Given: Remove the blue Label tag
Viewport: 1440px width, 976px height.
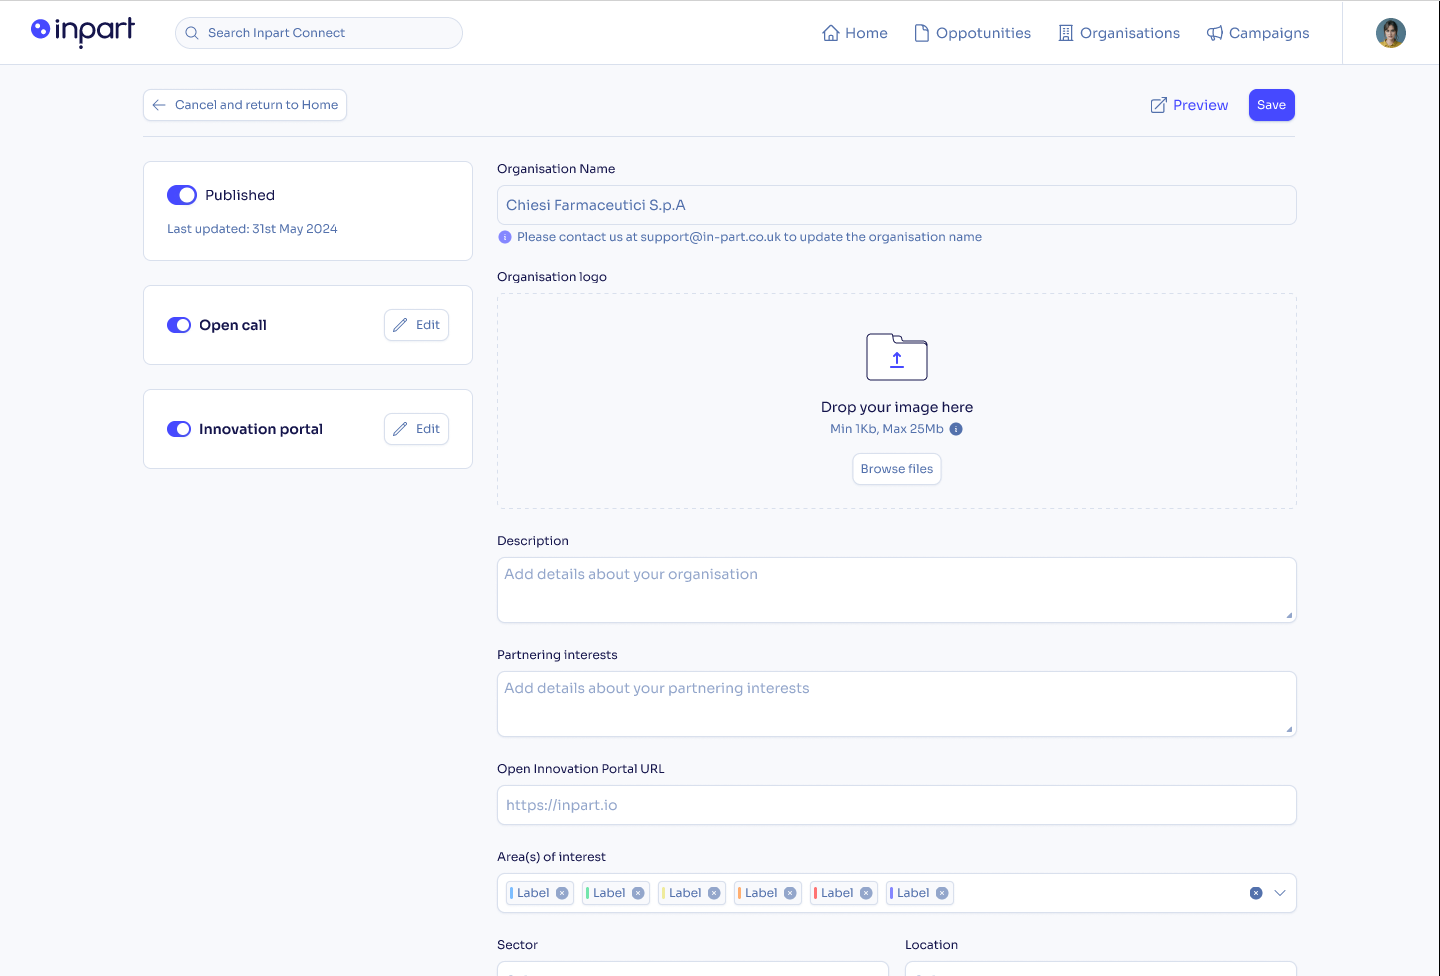Looking at the screenshot, I should (x=562, y=893).
